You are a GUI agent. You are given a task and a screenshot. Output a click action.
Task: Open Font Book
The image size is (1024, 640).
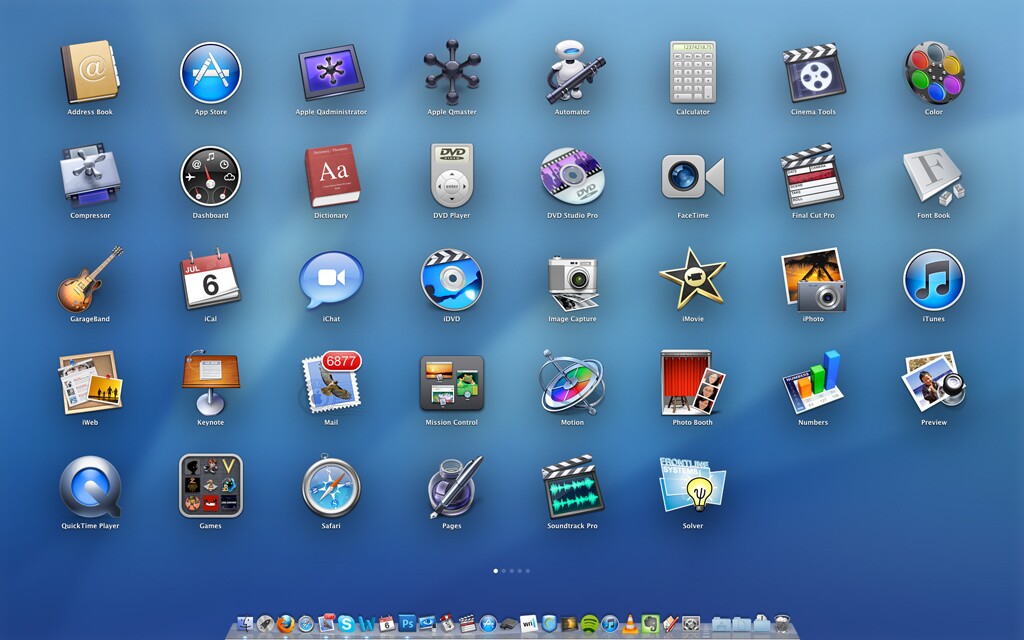(934, 176)
